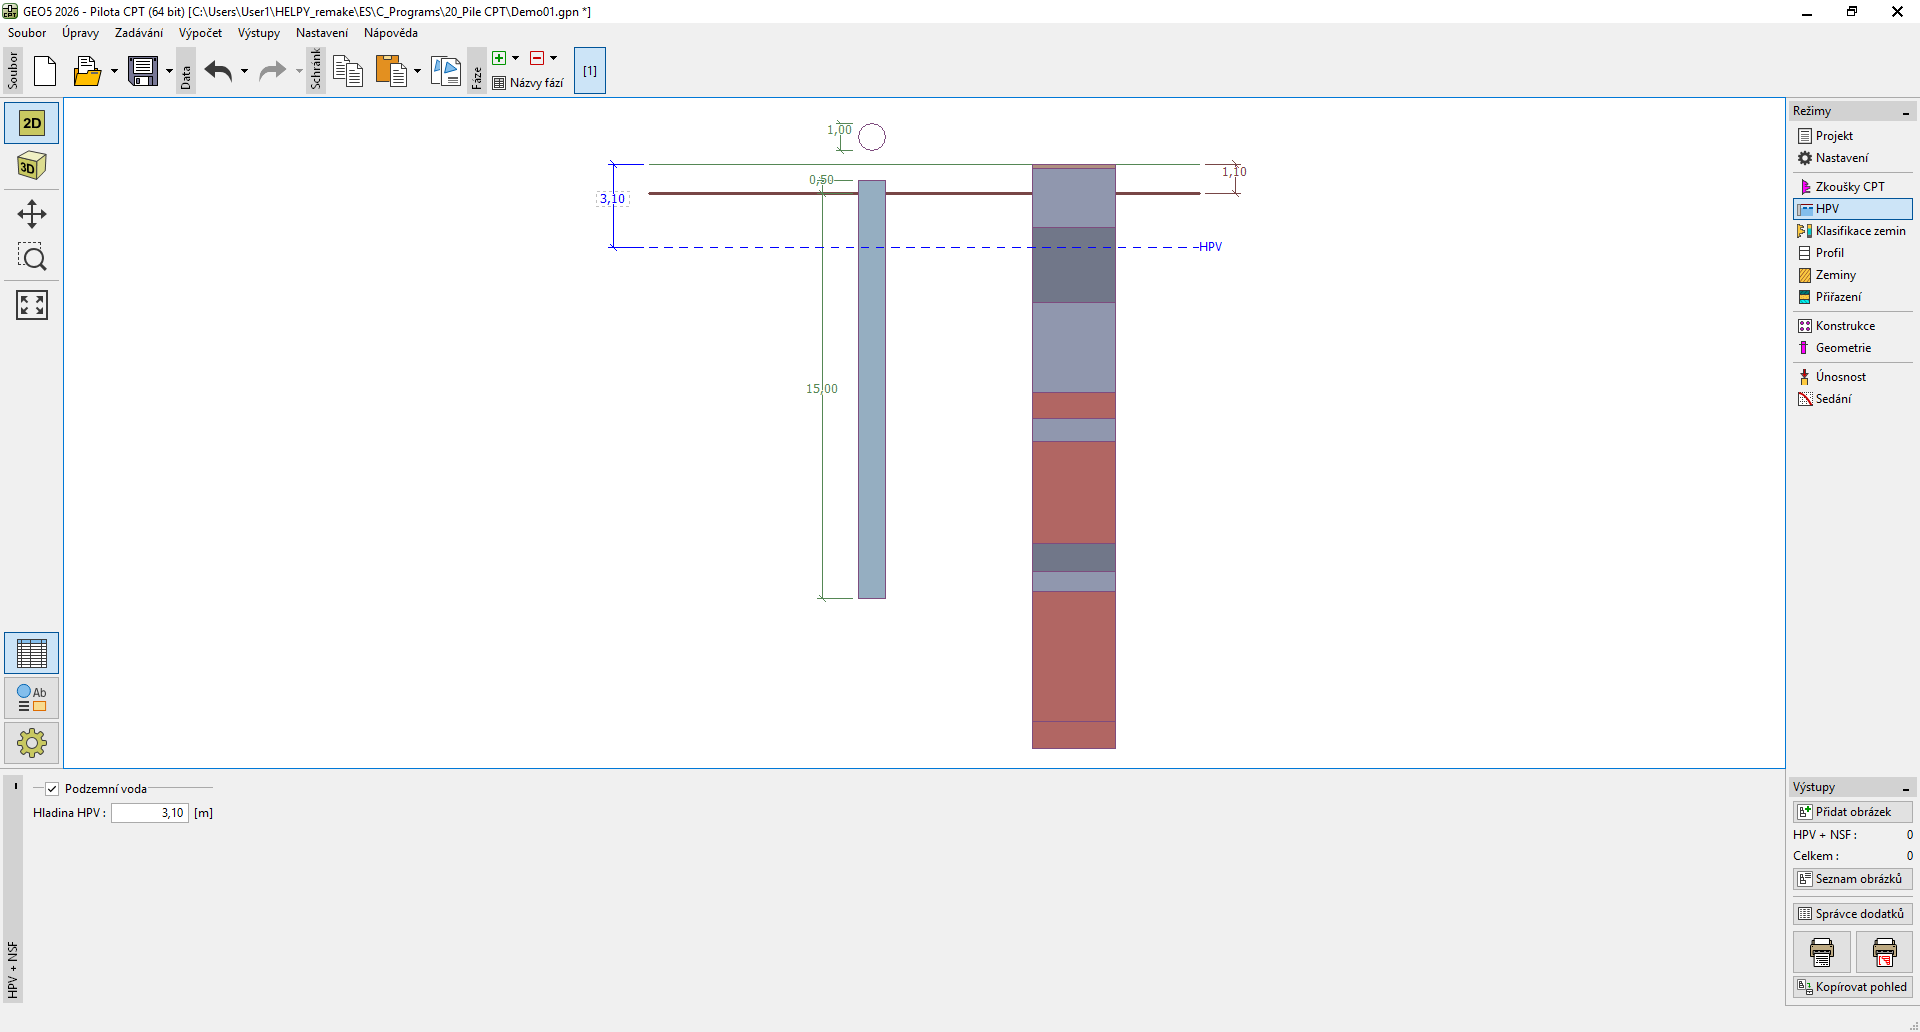
Task: Expand the open file dropdown arrow
Action: click(114, 71)
